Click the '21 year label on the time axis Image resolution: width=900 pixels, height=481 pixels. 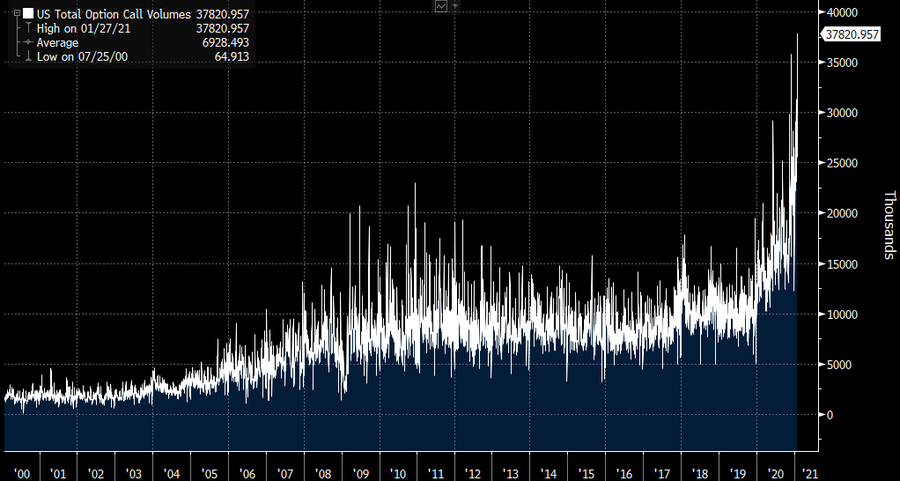813,471
